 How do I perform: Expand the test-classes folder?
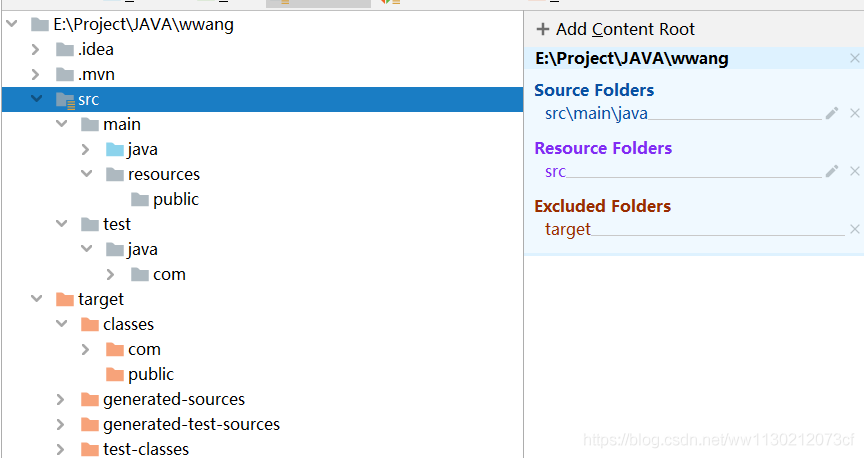(x=61, y=450)
